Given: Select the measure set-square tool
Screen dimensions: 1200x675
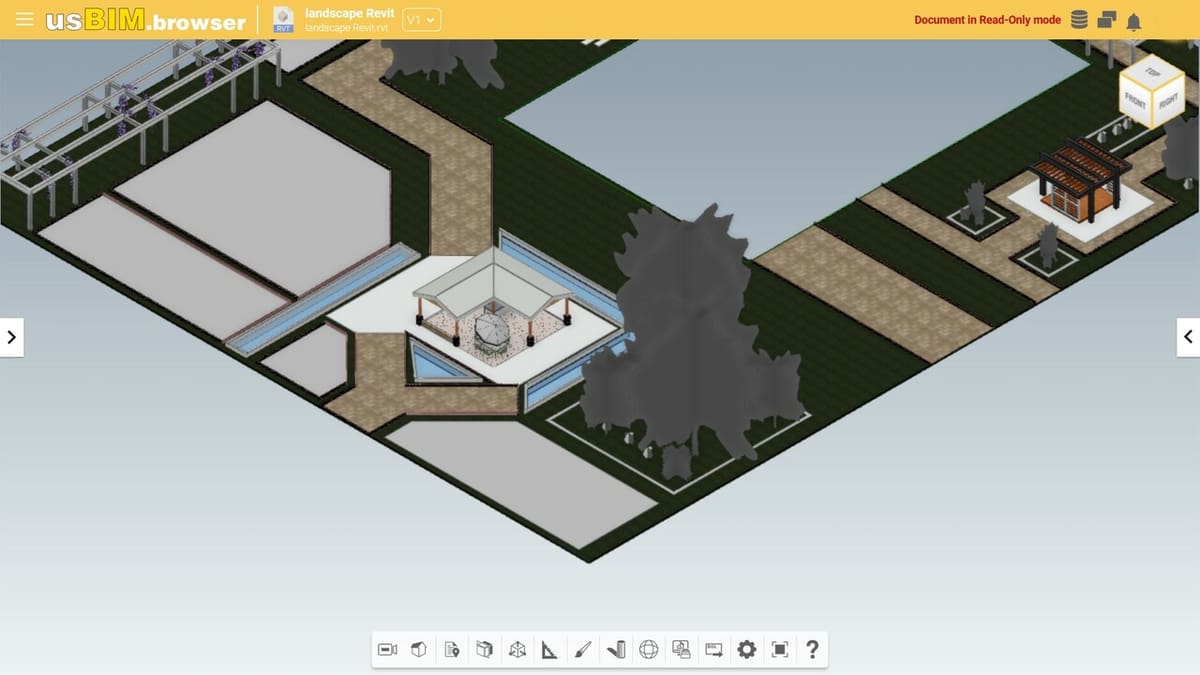Looking at the screenshot, I should 550,650.
